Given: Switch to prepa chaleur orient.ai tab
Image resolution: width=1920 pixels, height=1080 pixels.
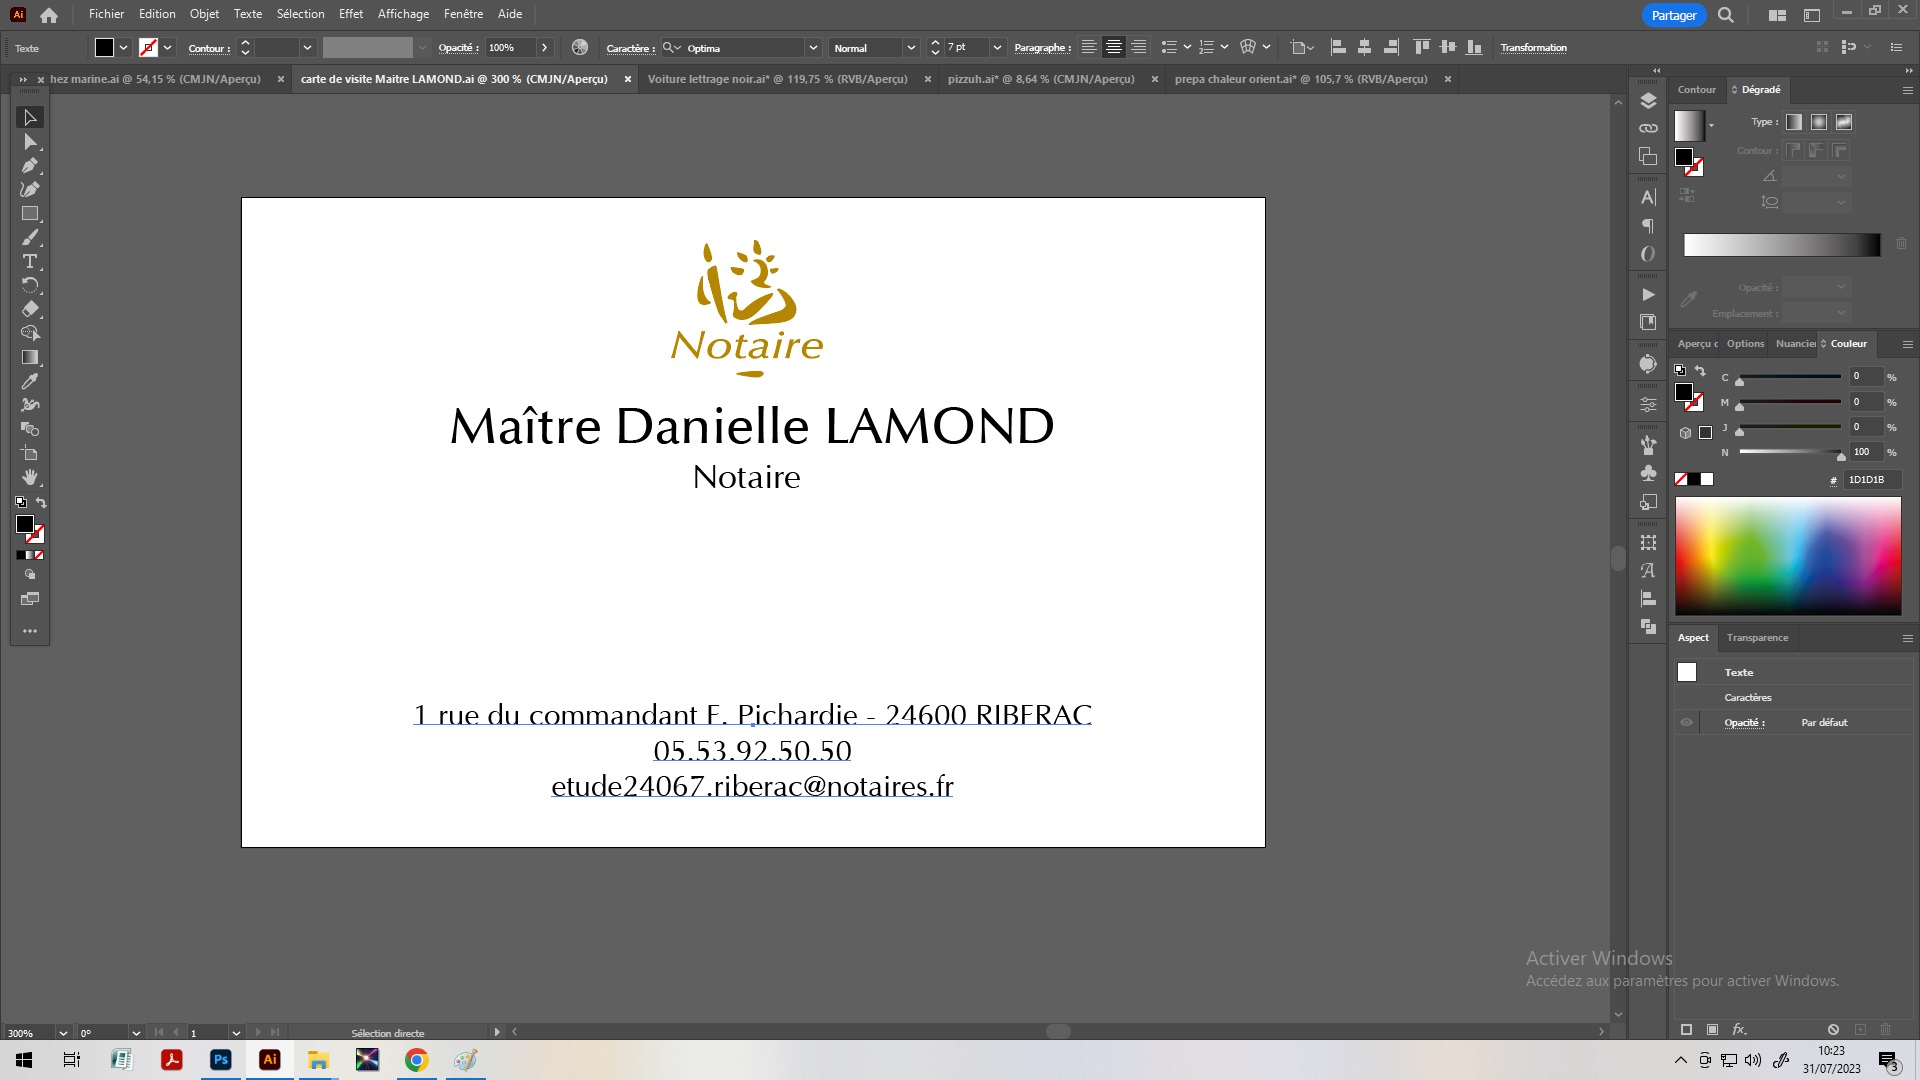Looking at the screenshot, I should point(1300,79).
